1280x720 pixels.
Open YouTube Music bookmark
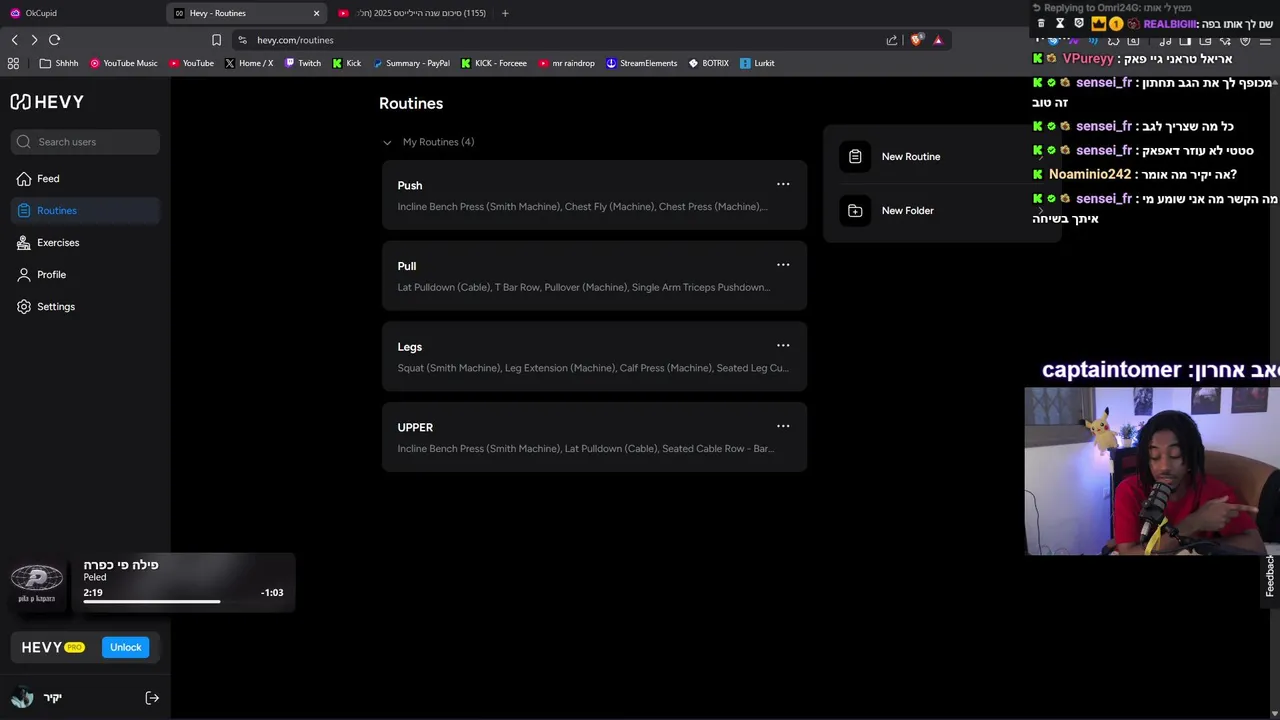[124, 63]
